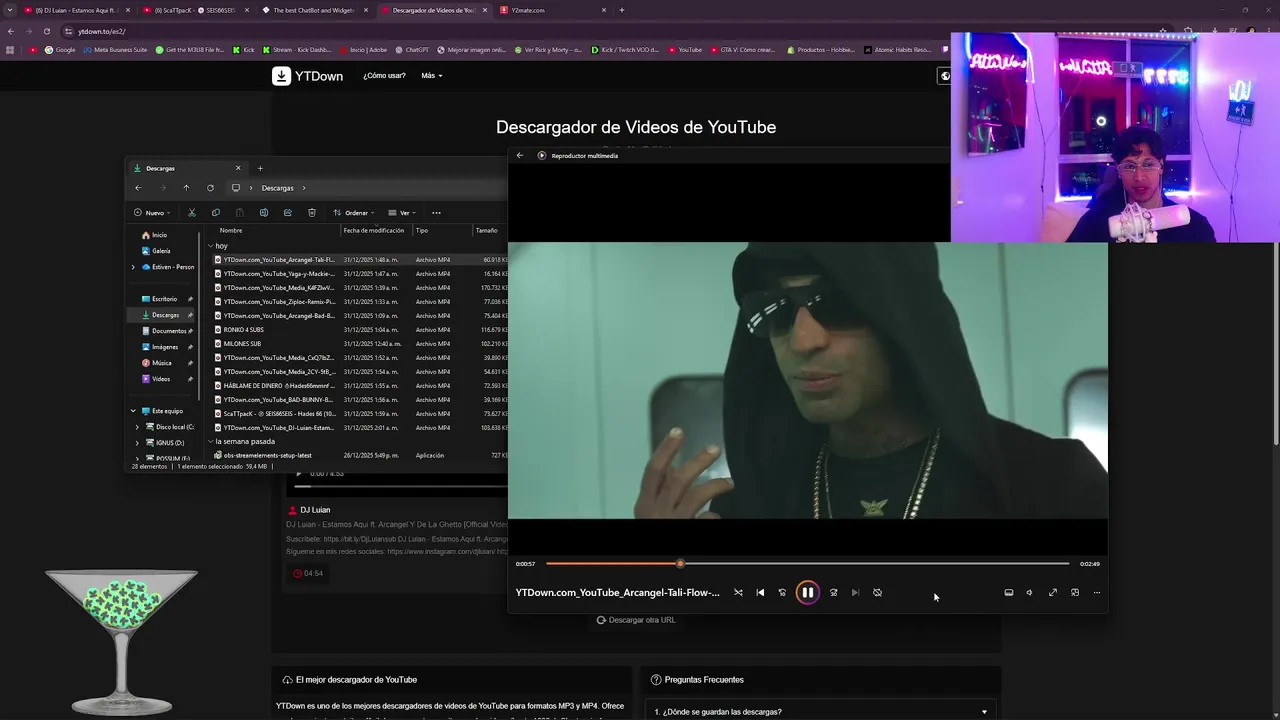Open Videos from the Explorer sidebar
Screen dimensions: 1280x720
click(x=156, y=379)
